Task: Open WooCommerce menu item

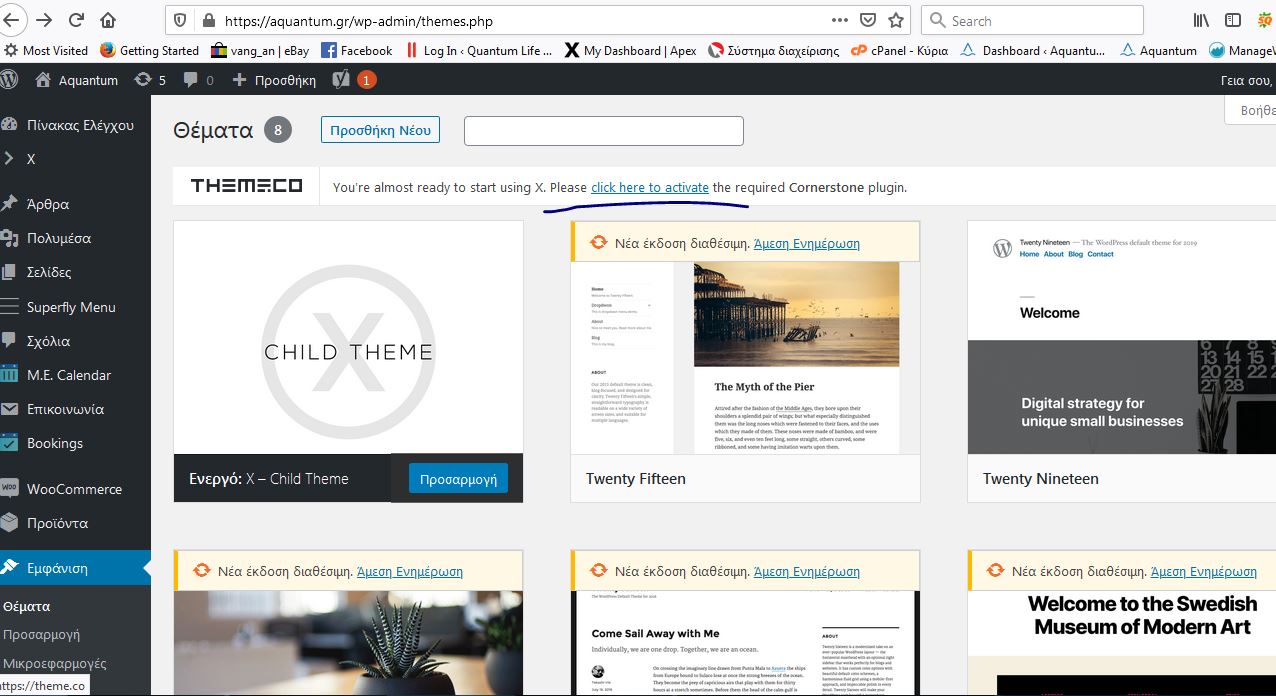Action: point(75,489)
